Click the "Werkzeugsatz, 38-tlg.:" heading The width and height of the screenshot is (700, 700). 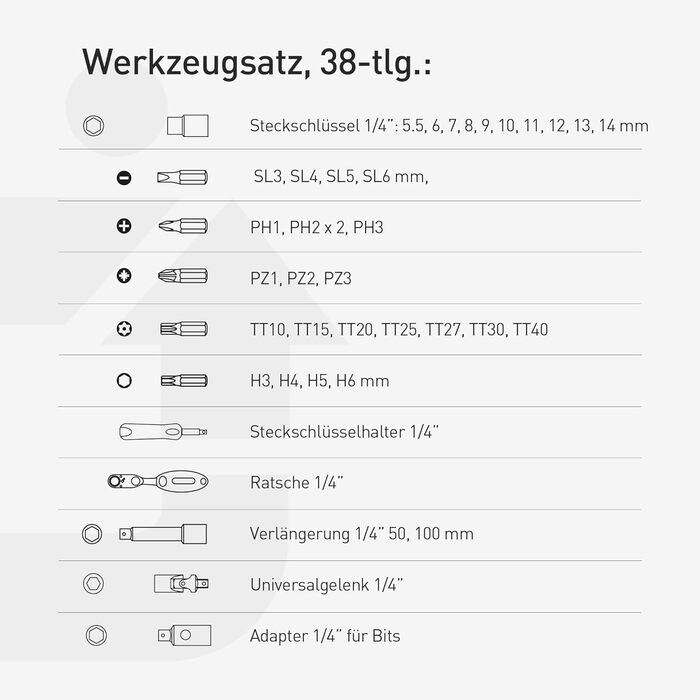pyautogui.click(x=256, y=60)
